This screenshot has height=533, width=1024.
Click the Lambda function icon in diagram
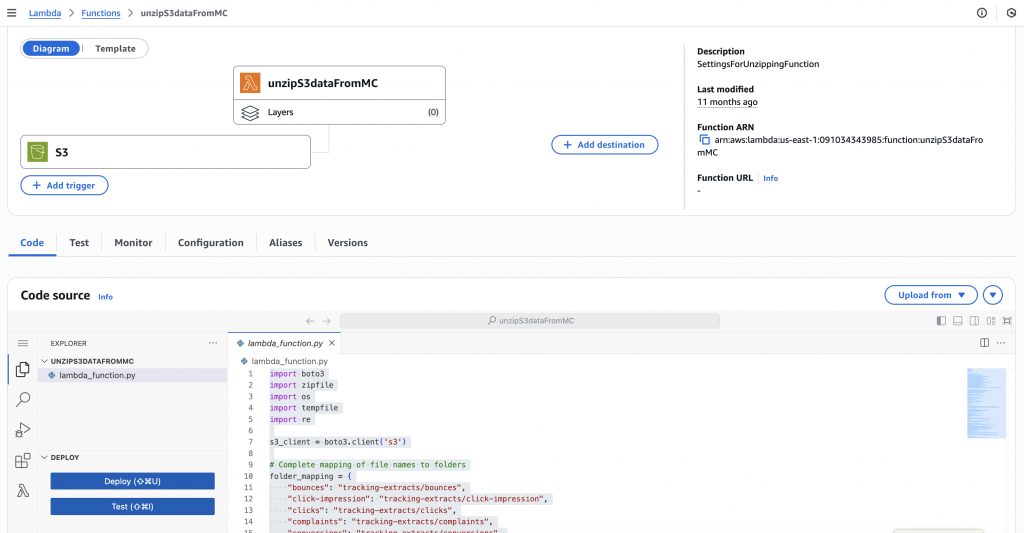[x=250, y=83]
